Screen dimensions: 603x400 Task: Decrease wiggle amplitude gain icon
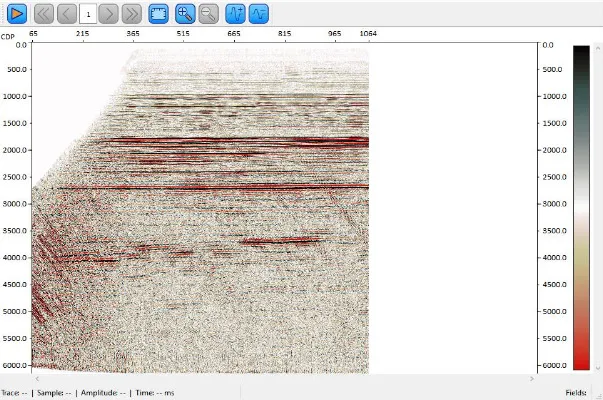coord(259,14)
